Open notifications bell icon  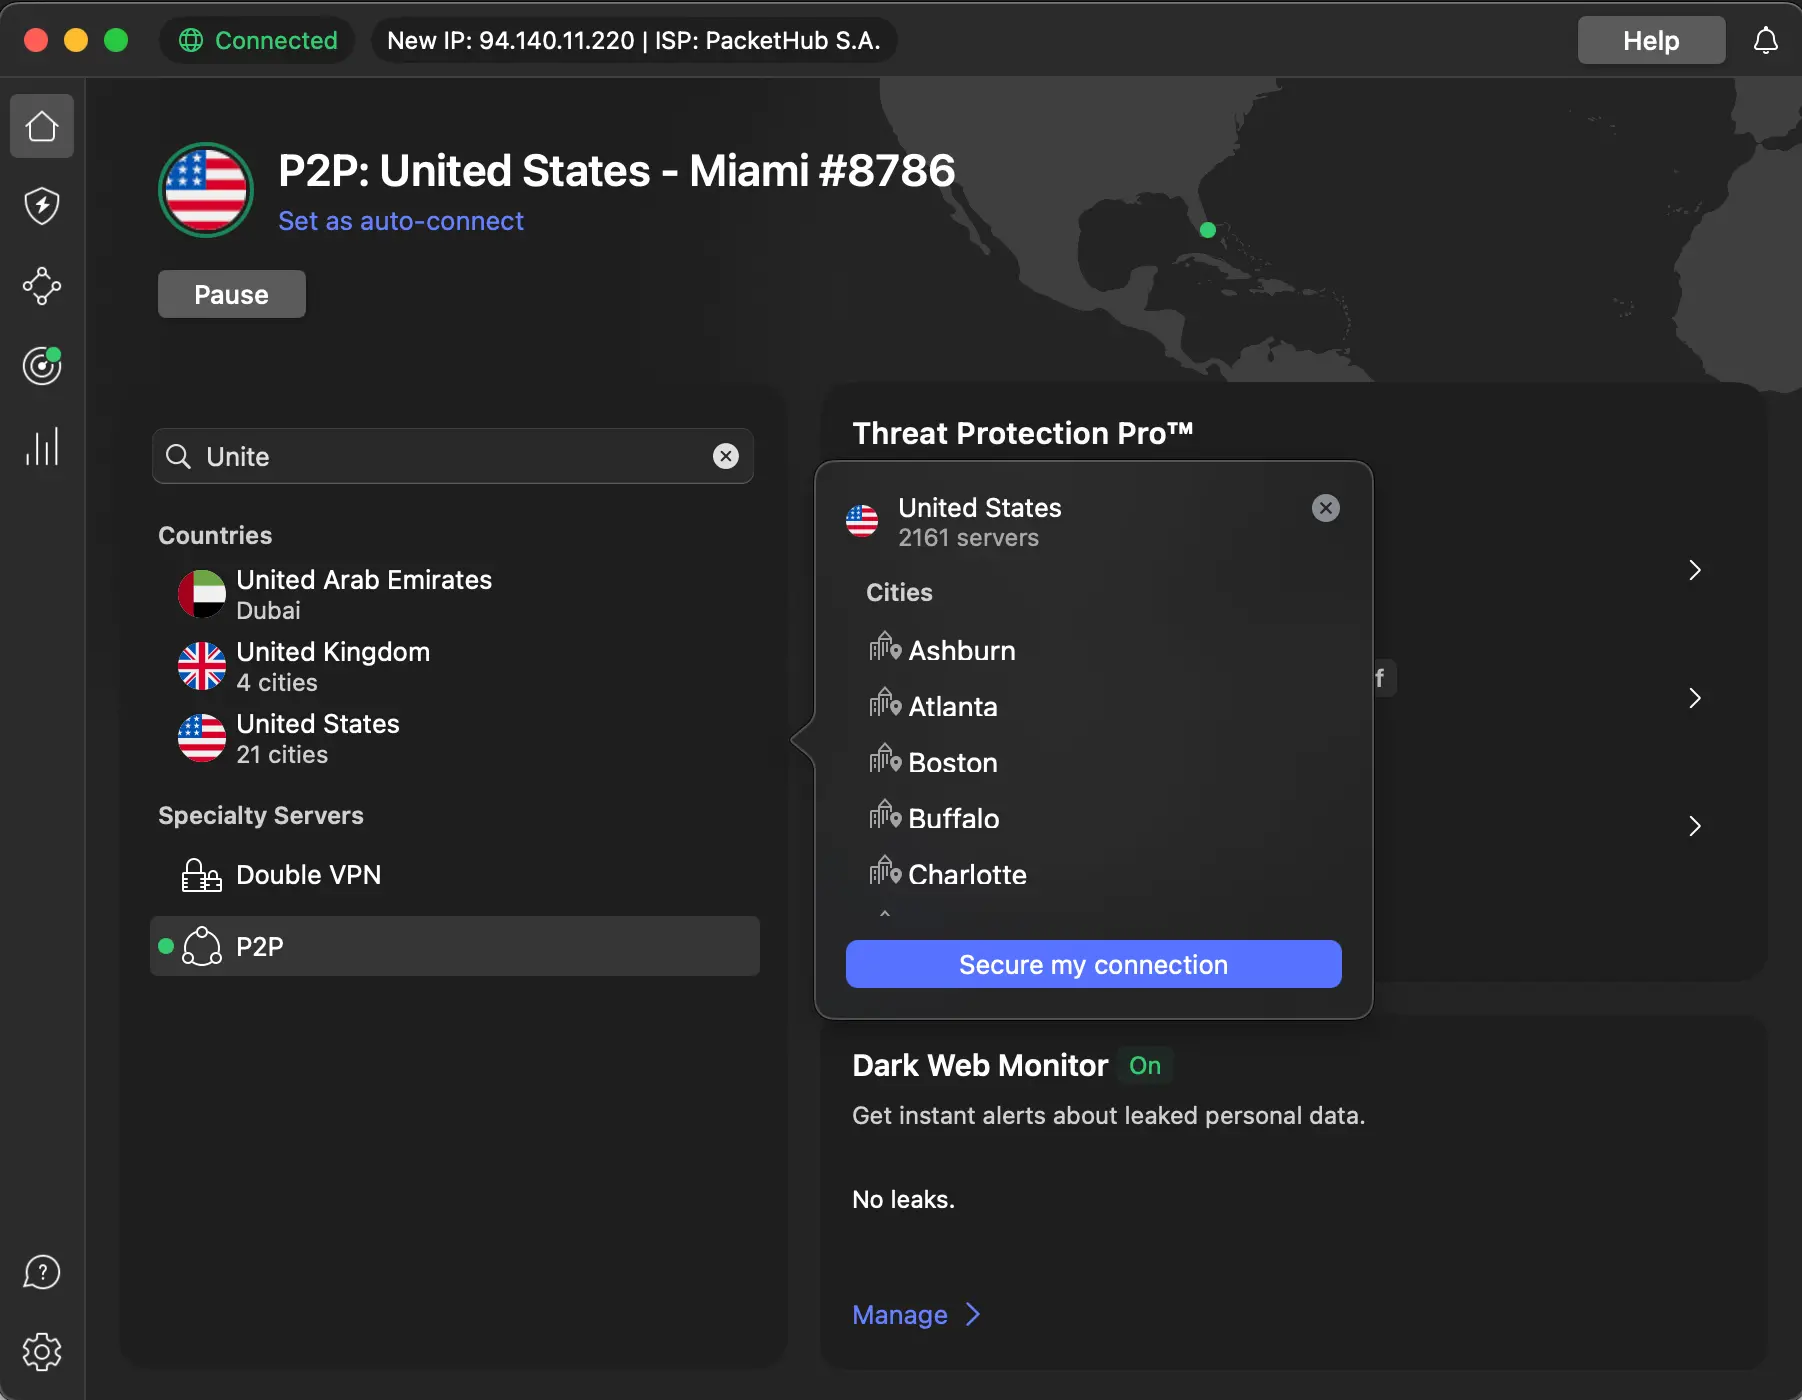[x=1766, y=41]
